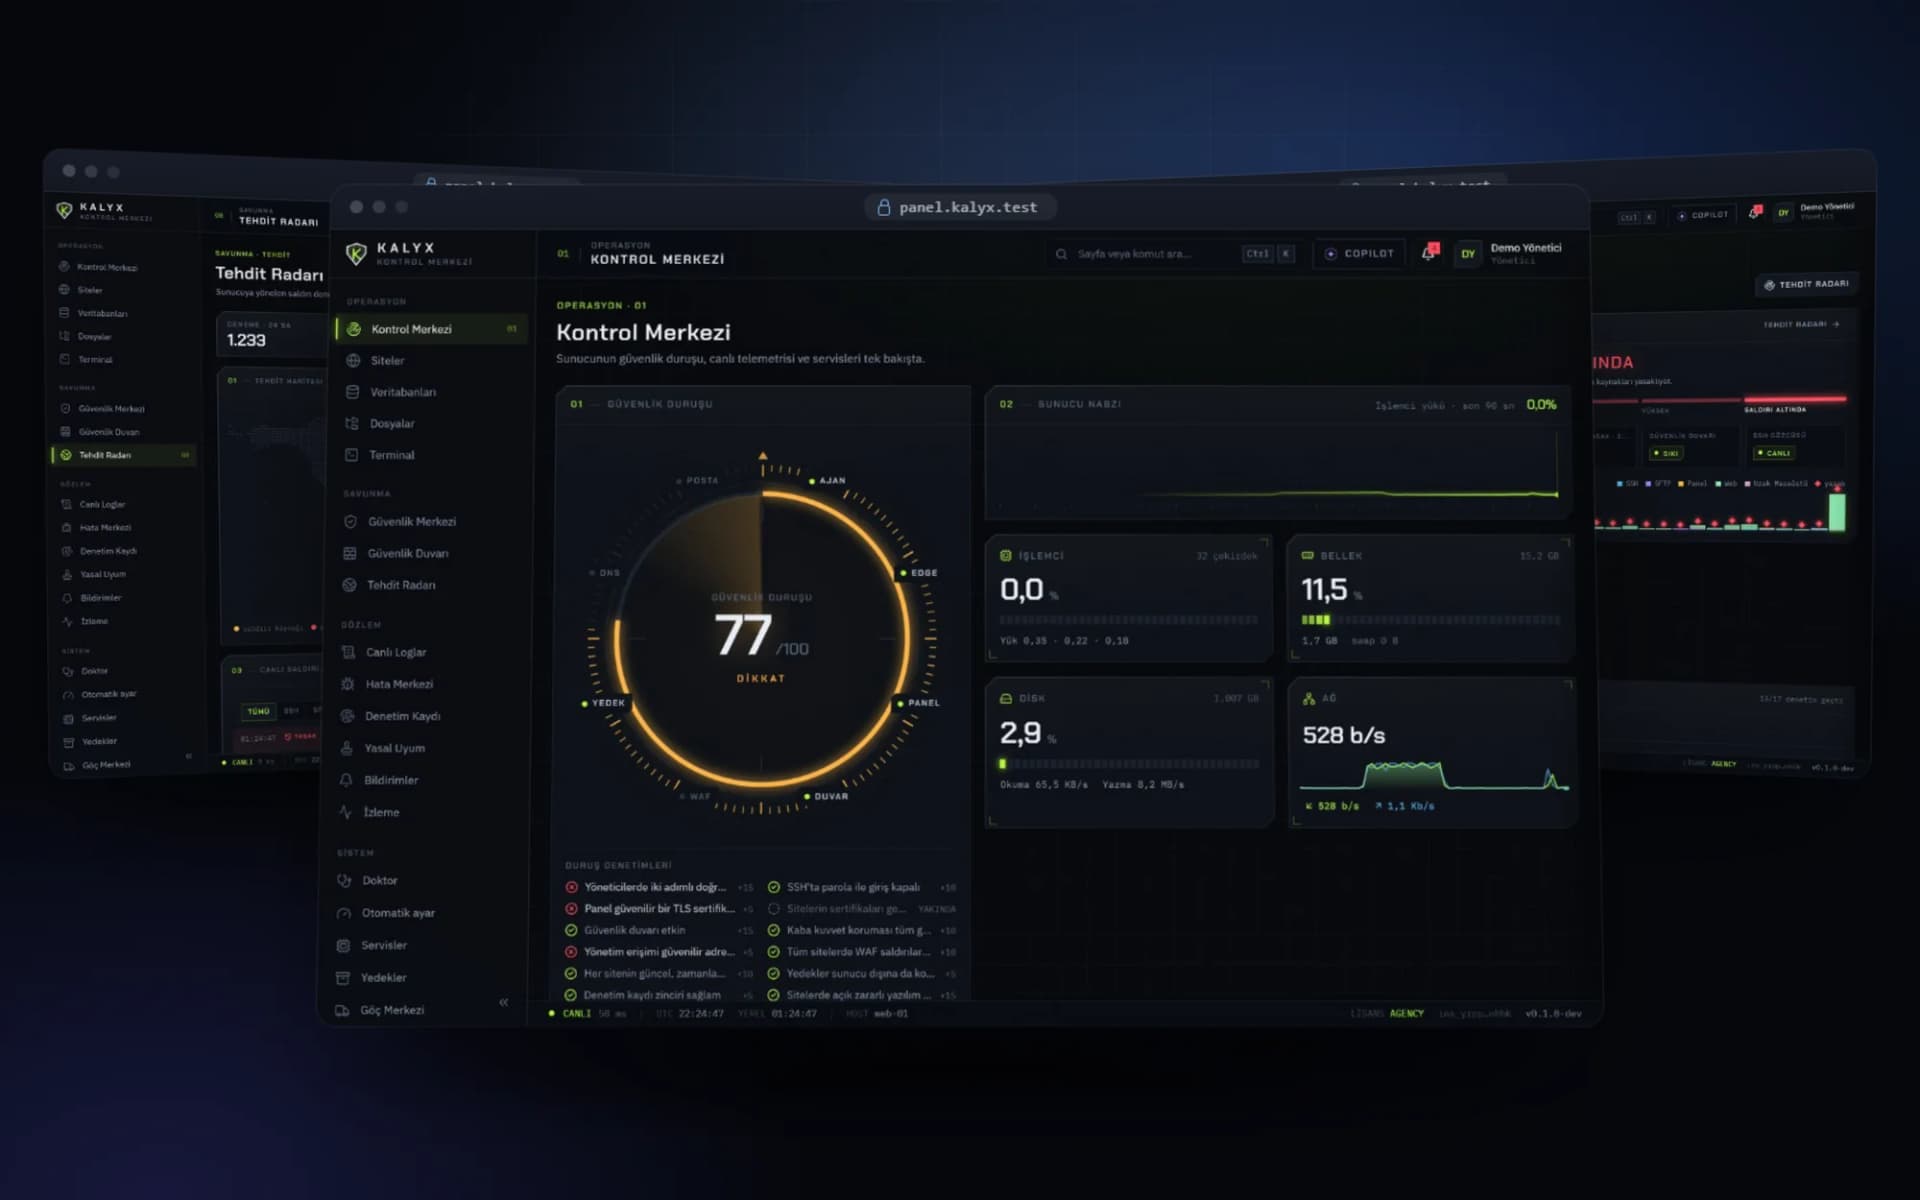This screenshot has width=1920, height=1200.
Task: Focus the 'Sayfa veya komut ara' search field
Action: pyautogui.click(x=1174, y=254)
